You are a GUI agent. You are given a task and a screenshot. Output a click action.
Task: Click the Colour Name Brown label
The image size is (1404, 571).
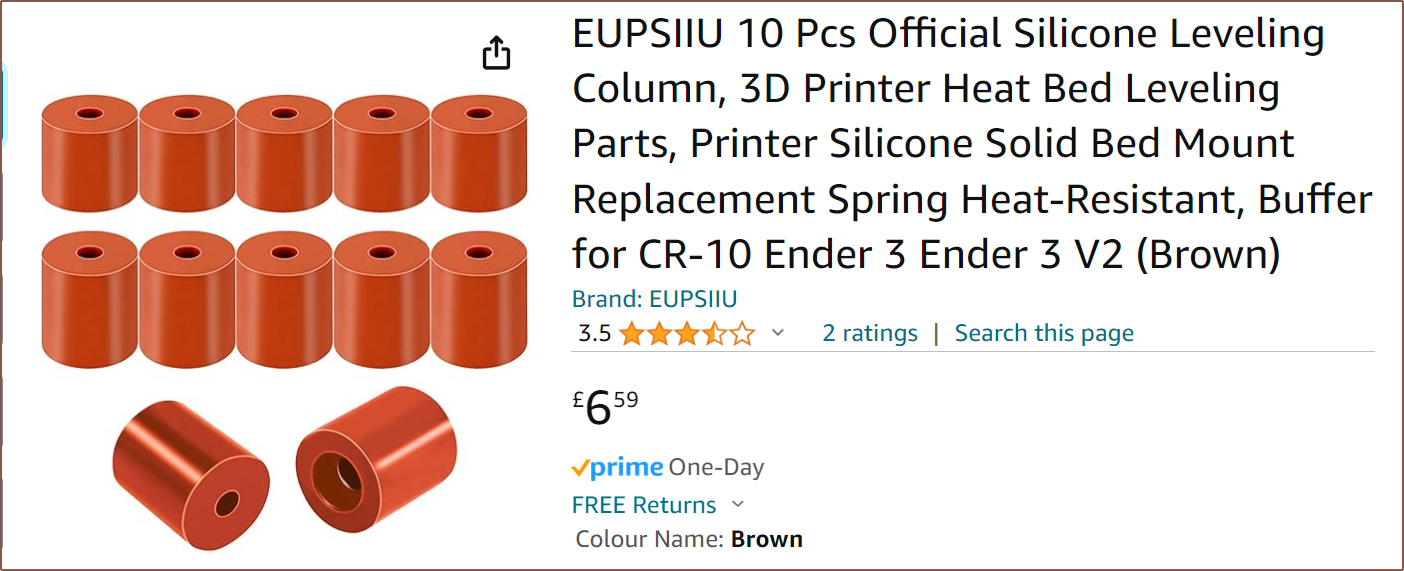pyautogui.click(x=689, y=540)
